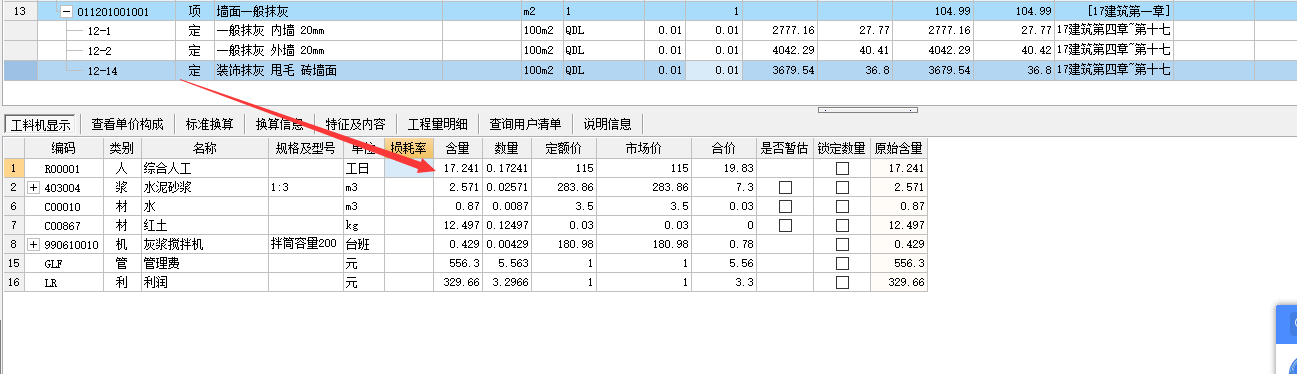Click the 含量 value 556.3 for 管理费
1297x374 pixels.
pos(458,264)
